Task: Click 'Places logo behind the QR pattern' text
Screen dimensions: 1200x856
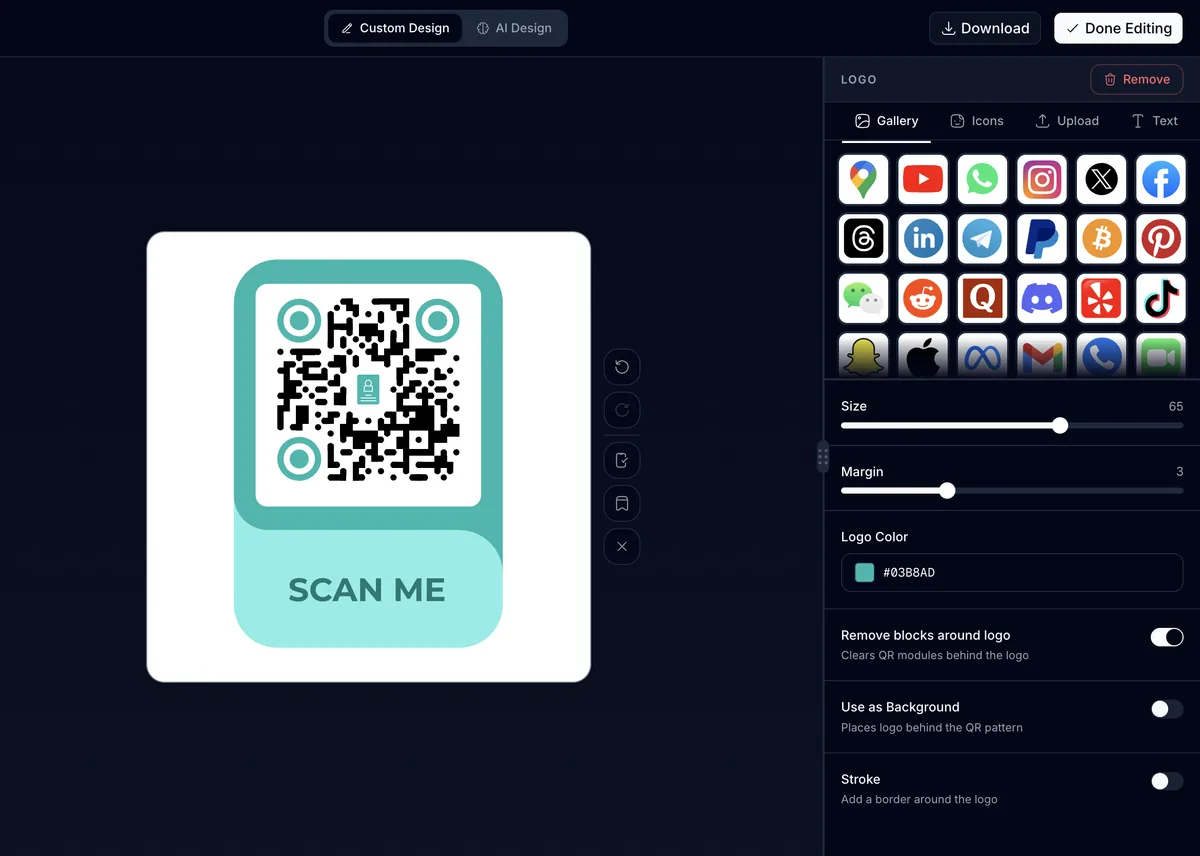Action: [x=932, y=728]
